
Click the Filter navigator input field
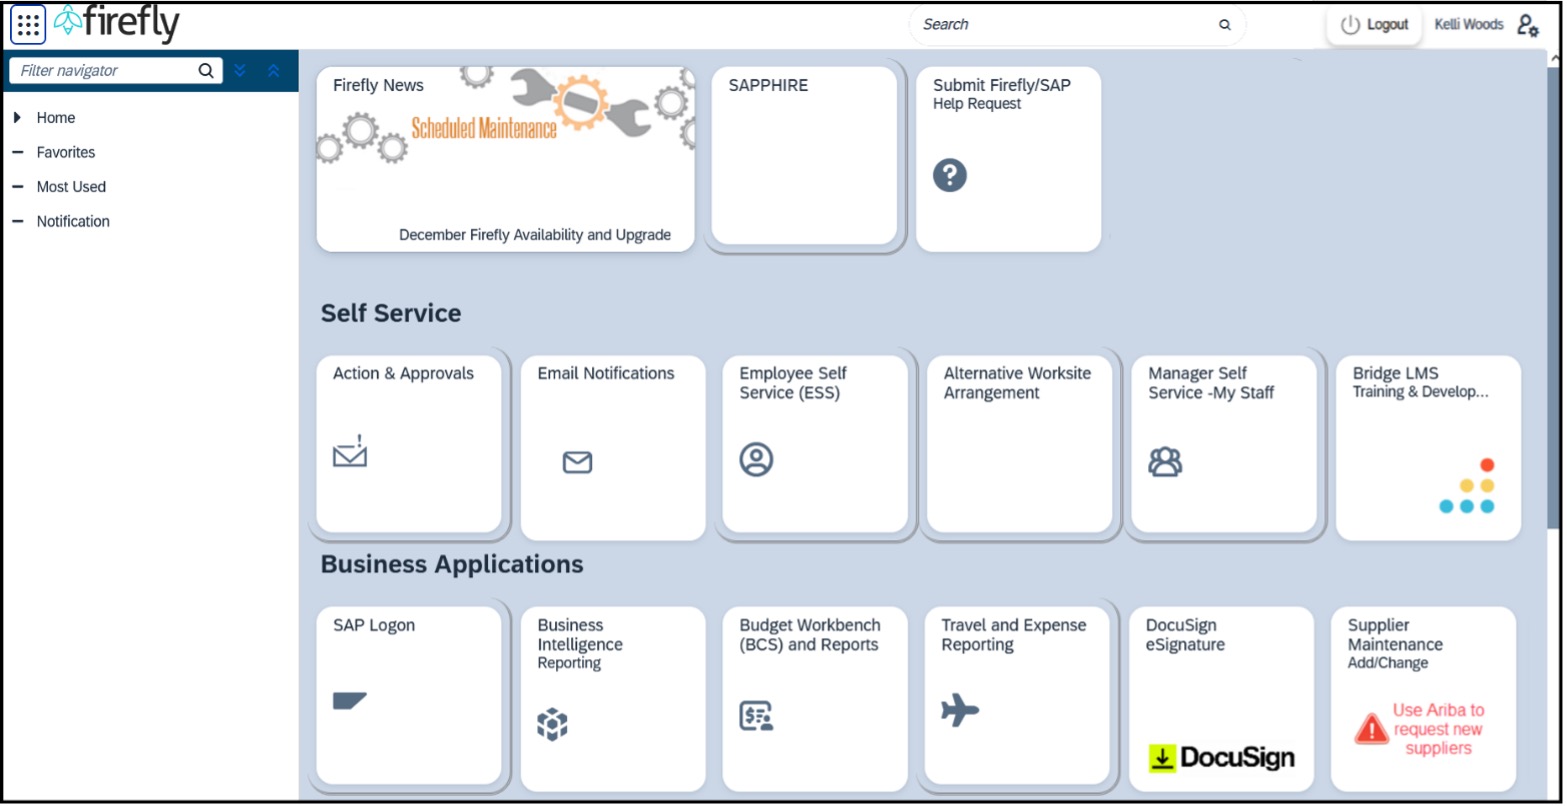(105, 71)
